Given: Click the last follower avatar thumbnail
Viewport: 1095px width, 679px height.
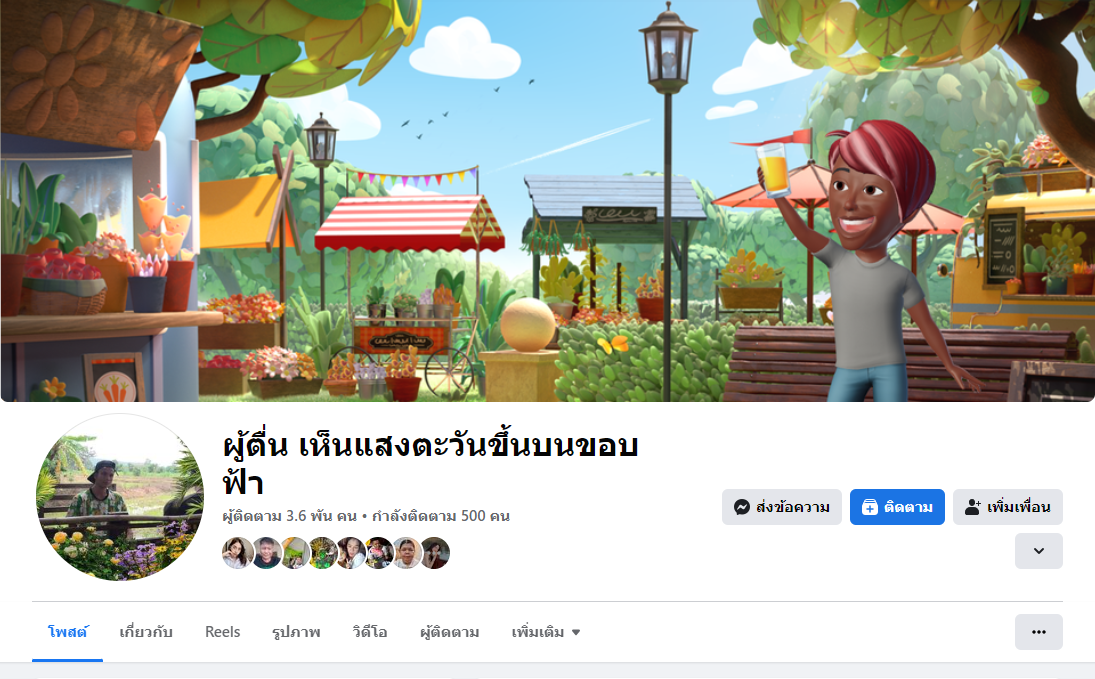Looking at the screenshot, I should (x=434, y=553).
